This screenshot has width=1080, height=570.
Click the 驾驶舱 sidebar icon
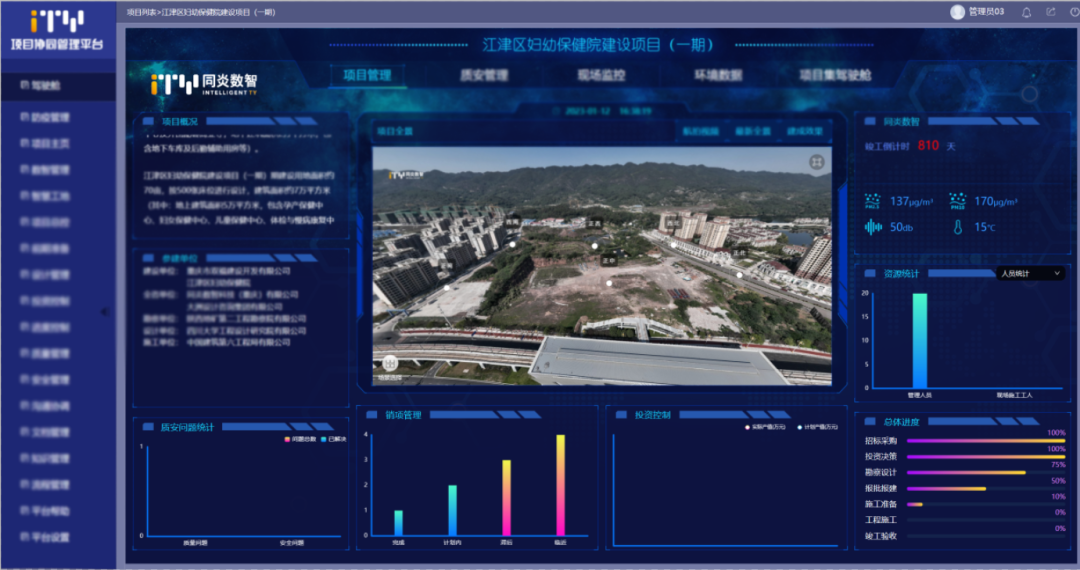[25, 87]
